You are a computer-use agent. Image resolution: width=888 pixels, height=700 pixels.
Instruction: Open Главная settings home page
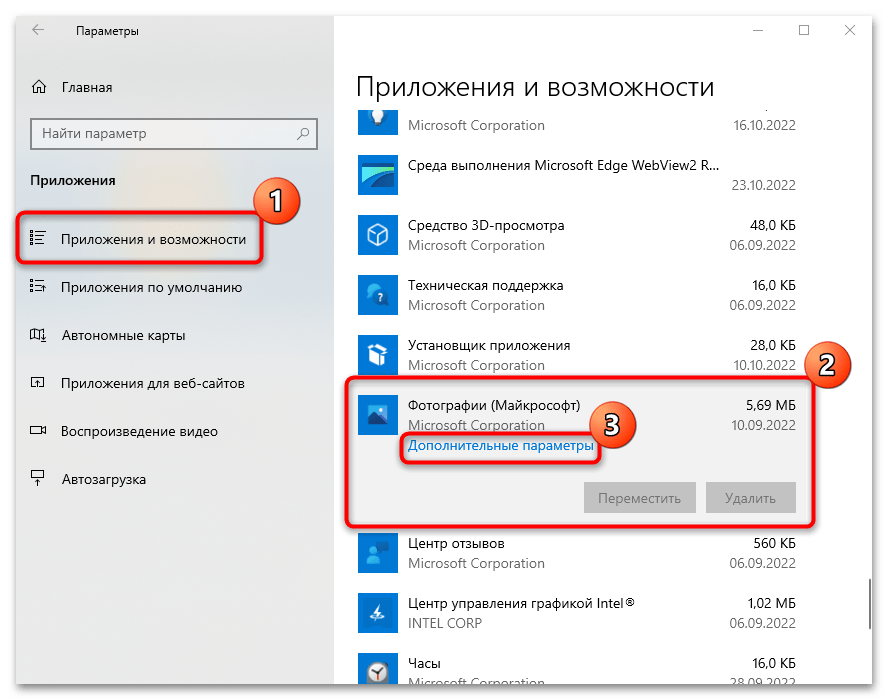pos(87,88)
